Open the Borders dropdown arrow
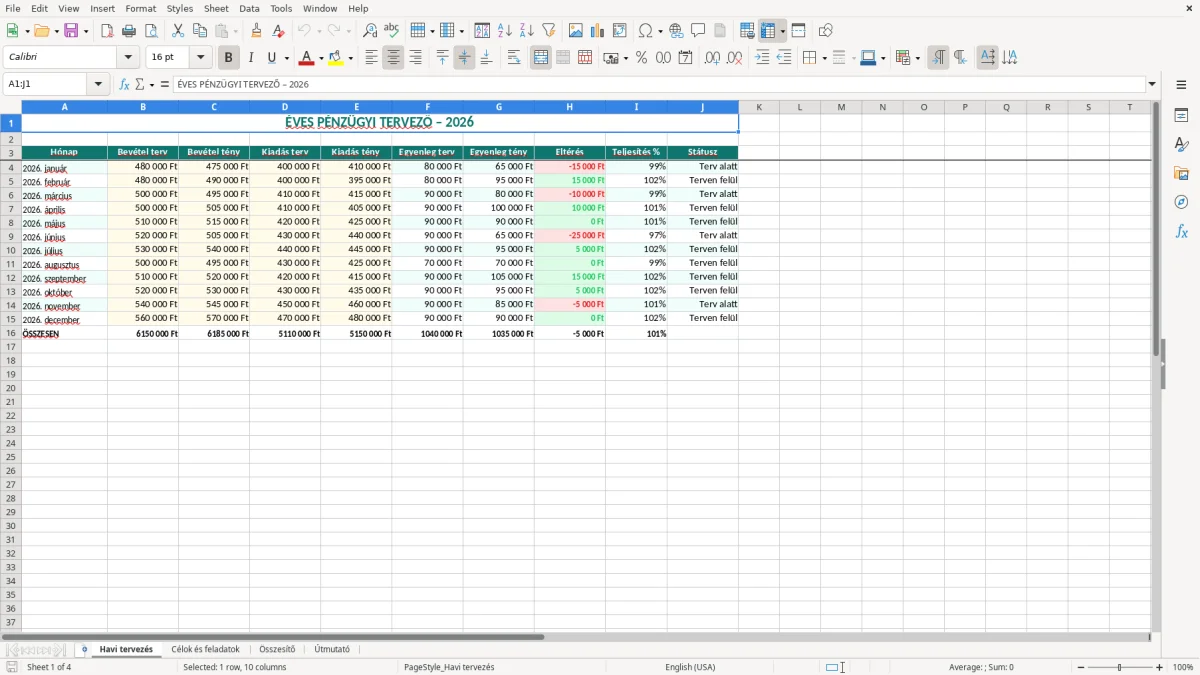This screenshot has width=1200, height=675. [x=824, y=58]
